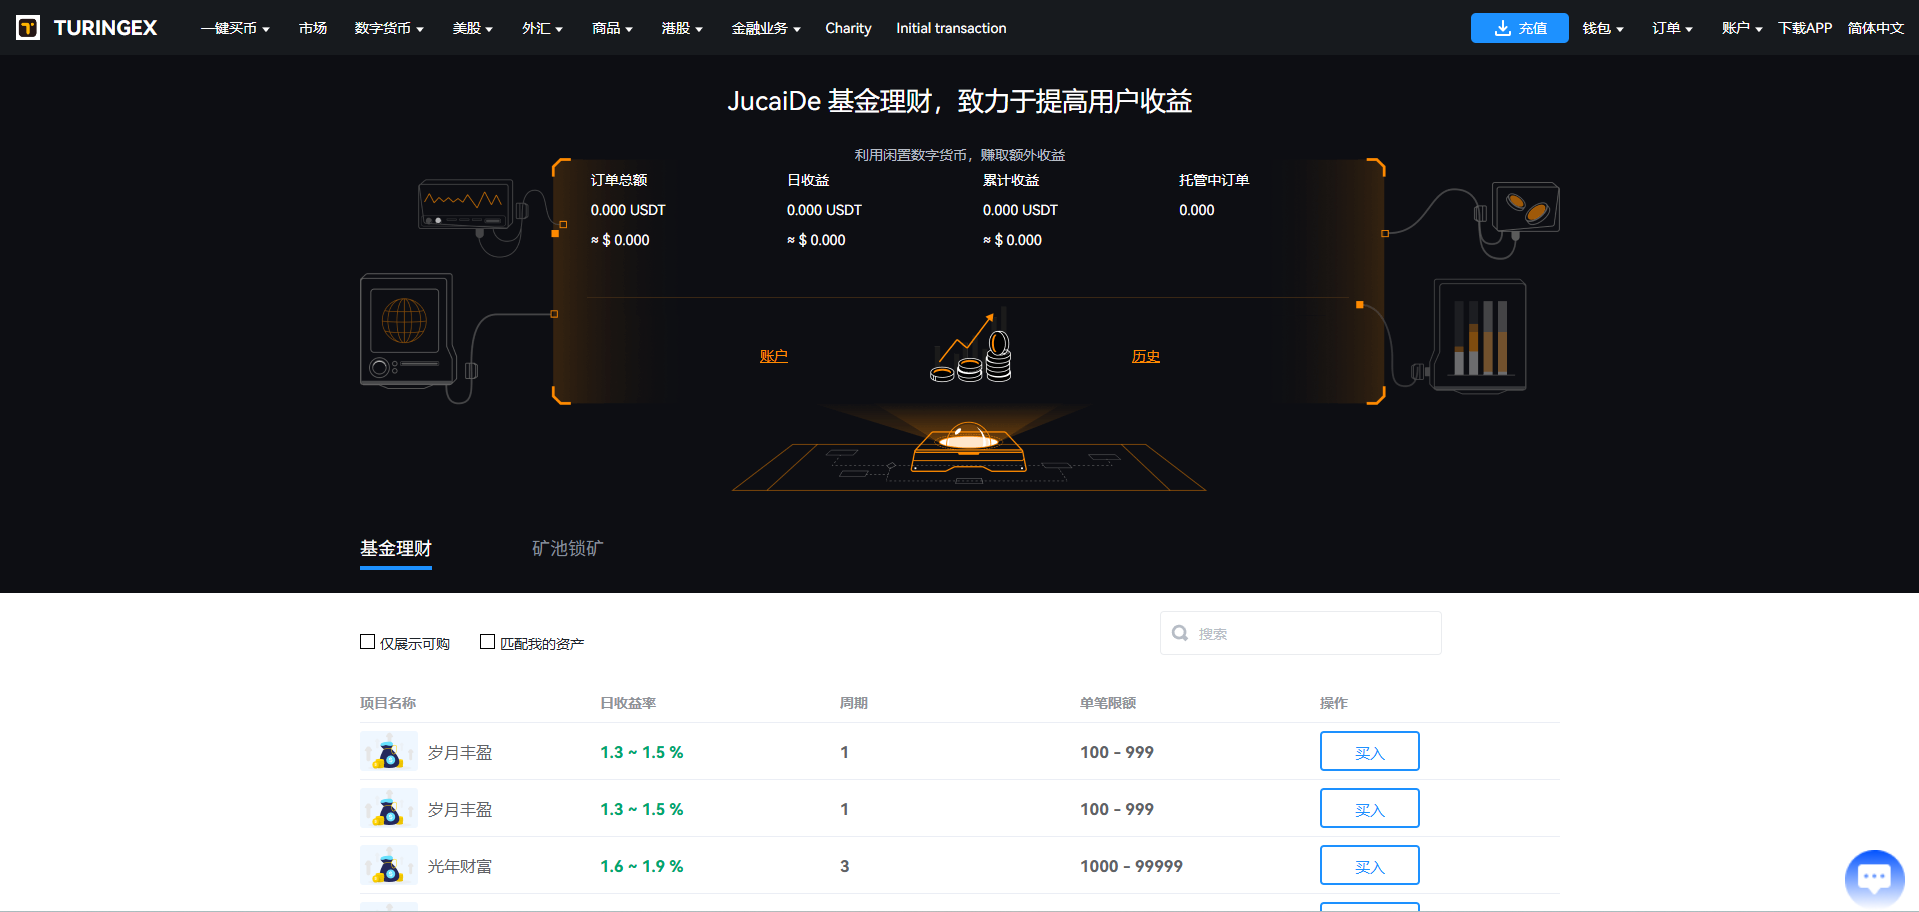Expand the 数字货币 dropdown menu

point(389,28)
